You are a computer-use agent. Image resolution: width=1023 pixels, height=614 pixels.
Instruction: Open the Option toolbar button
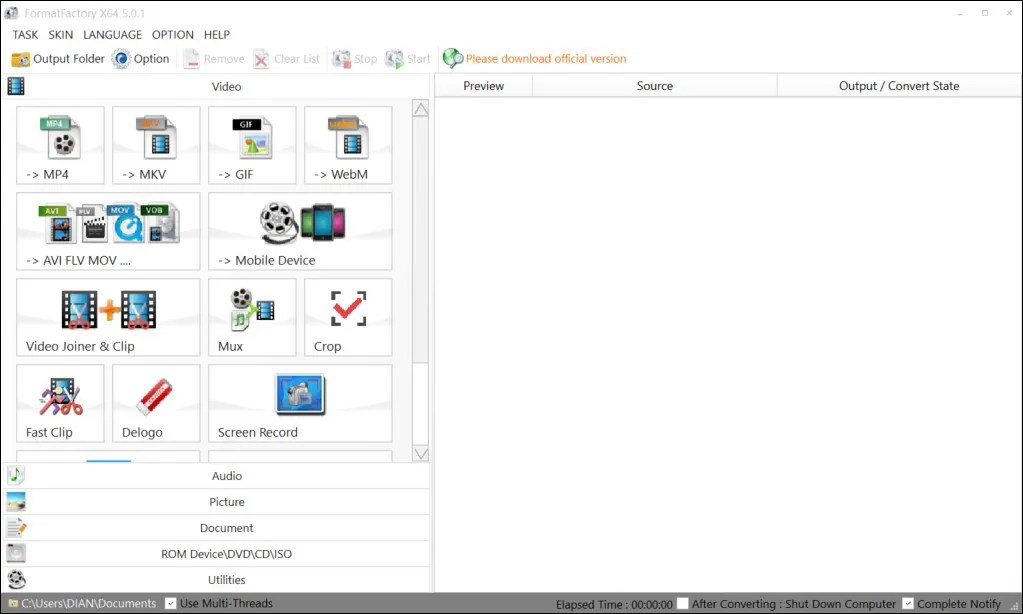click(x=140, y=59)
